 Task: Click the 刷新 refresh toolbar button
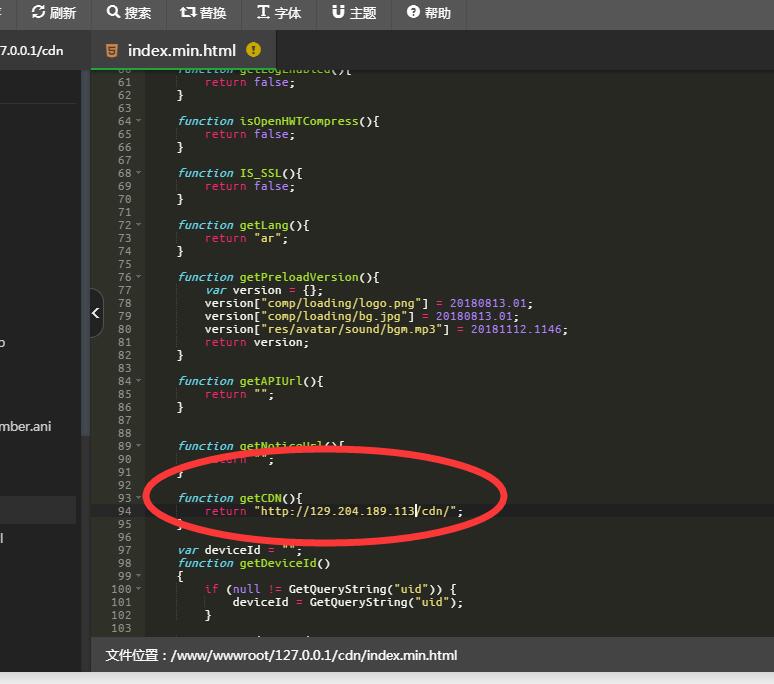pyautogui.click(x=53, y=12)
